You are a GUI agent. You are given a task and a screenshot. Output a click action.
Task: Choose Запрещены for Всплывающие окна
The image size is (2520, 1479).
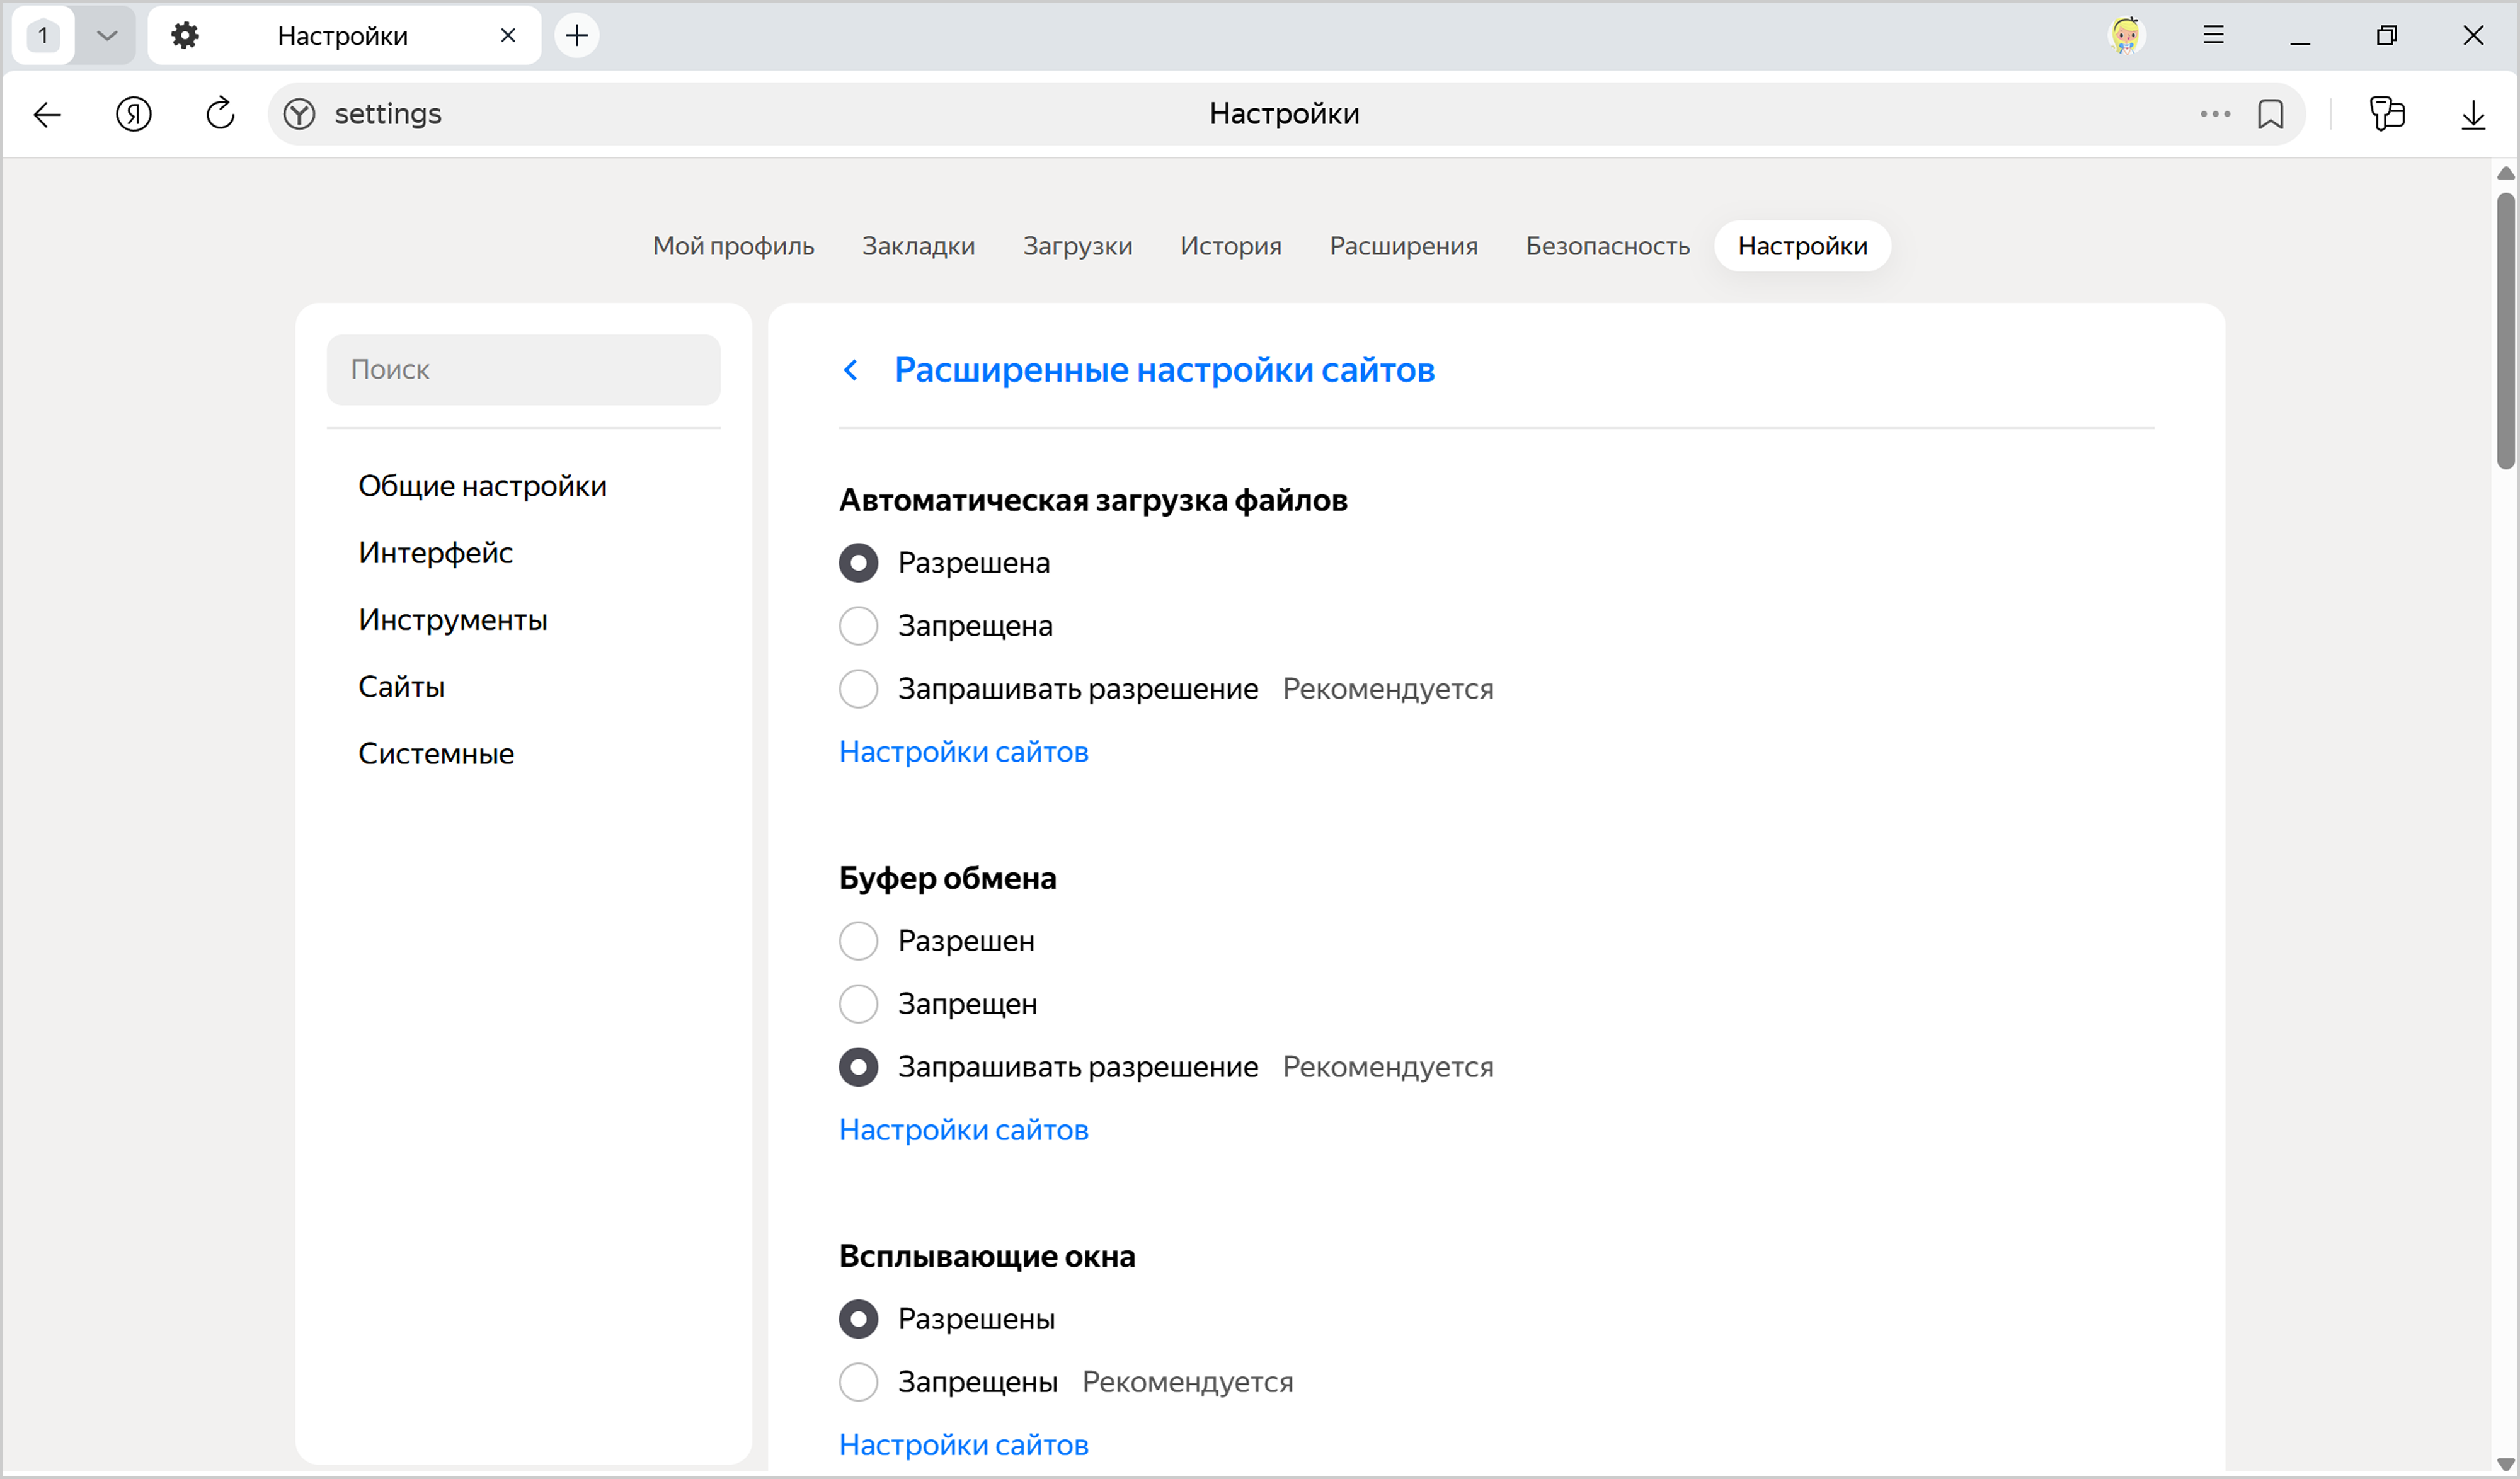point(858,1382)
